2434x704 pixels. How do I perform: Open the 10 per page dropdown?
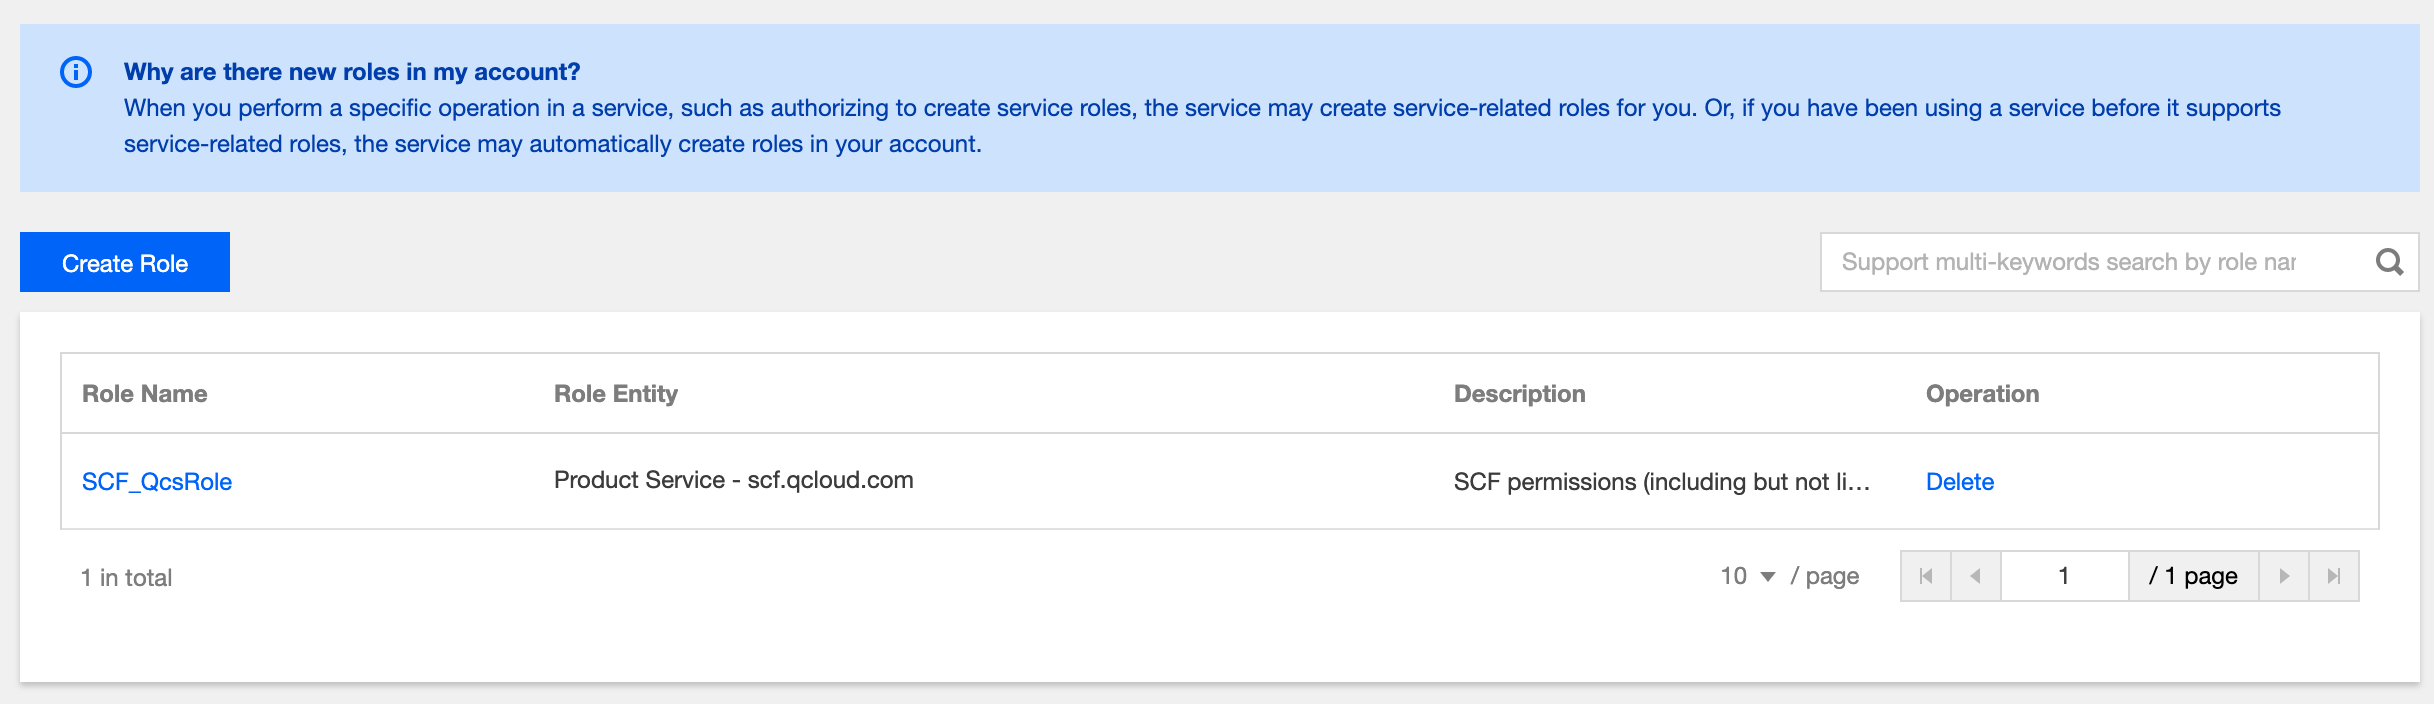(x=1748, y=576)
